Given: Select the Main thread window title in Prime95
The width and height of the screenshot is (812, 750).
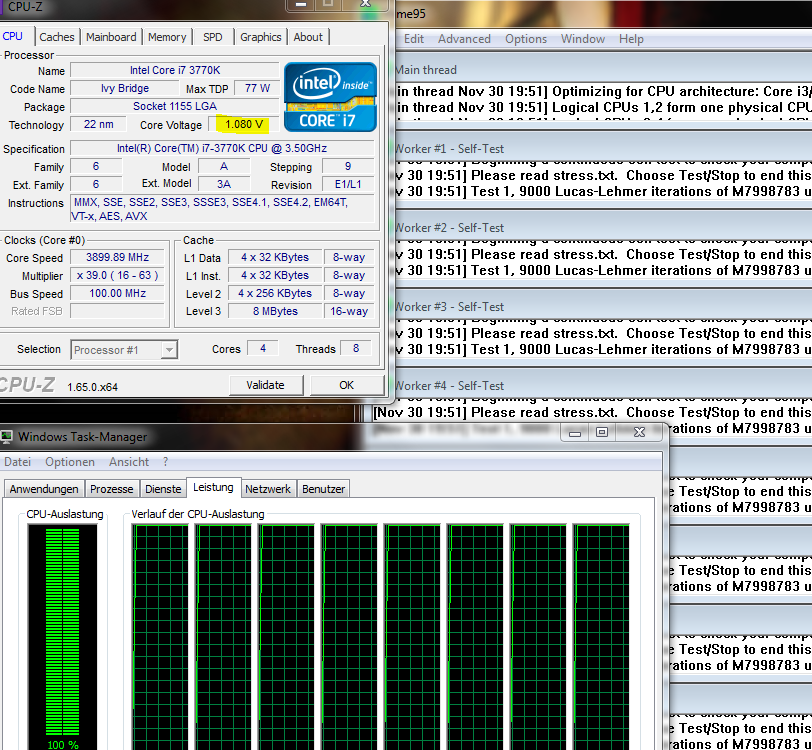Looking at the screenshot, I should pos(426,70).
